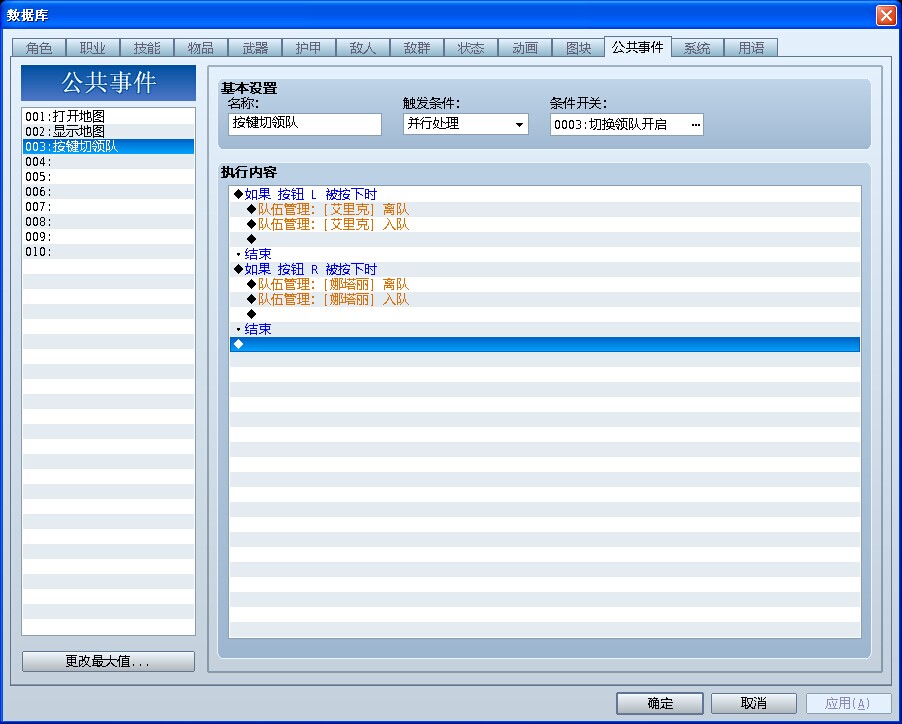This screenshot has width=902, height=724.
Task: Select the [娜塔丽] 离队 command line
Action: click(x=545, y=284)
